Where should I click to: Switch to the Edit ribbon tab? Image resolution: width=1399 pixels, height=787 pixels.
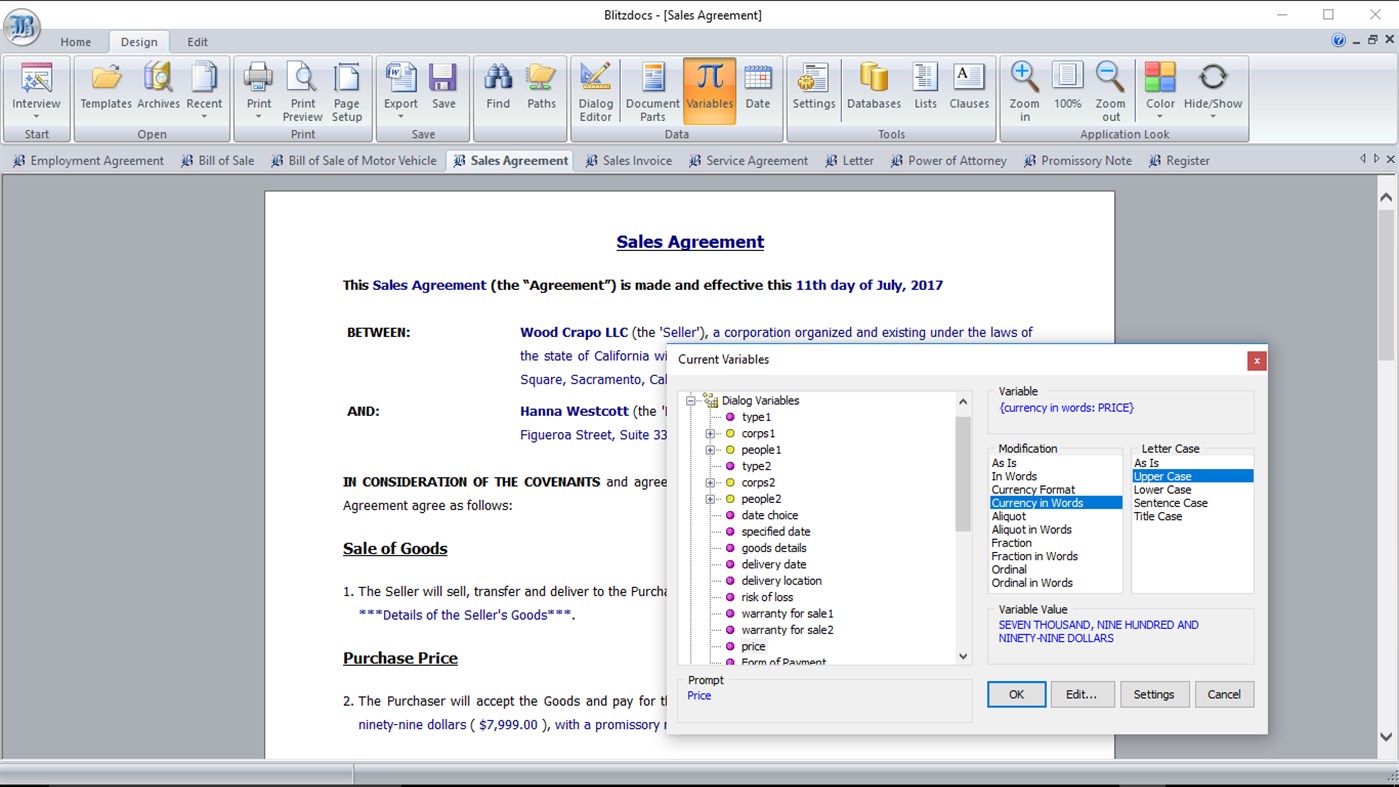coord(197,42)
